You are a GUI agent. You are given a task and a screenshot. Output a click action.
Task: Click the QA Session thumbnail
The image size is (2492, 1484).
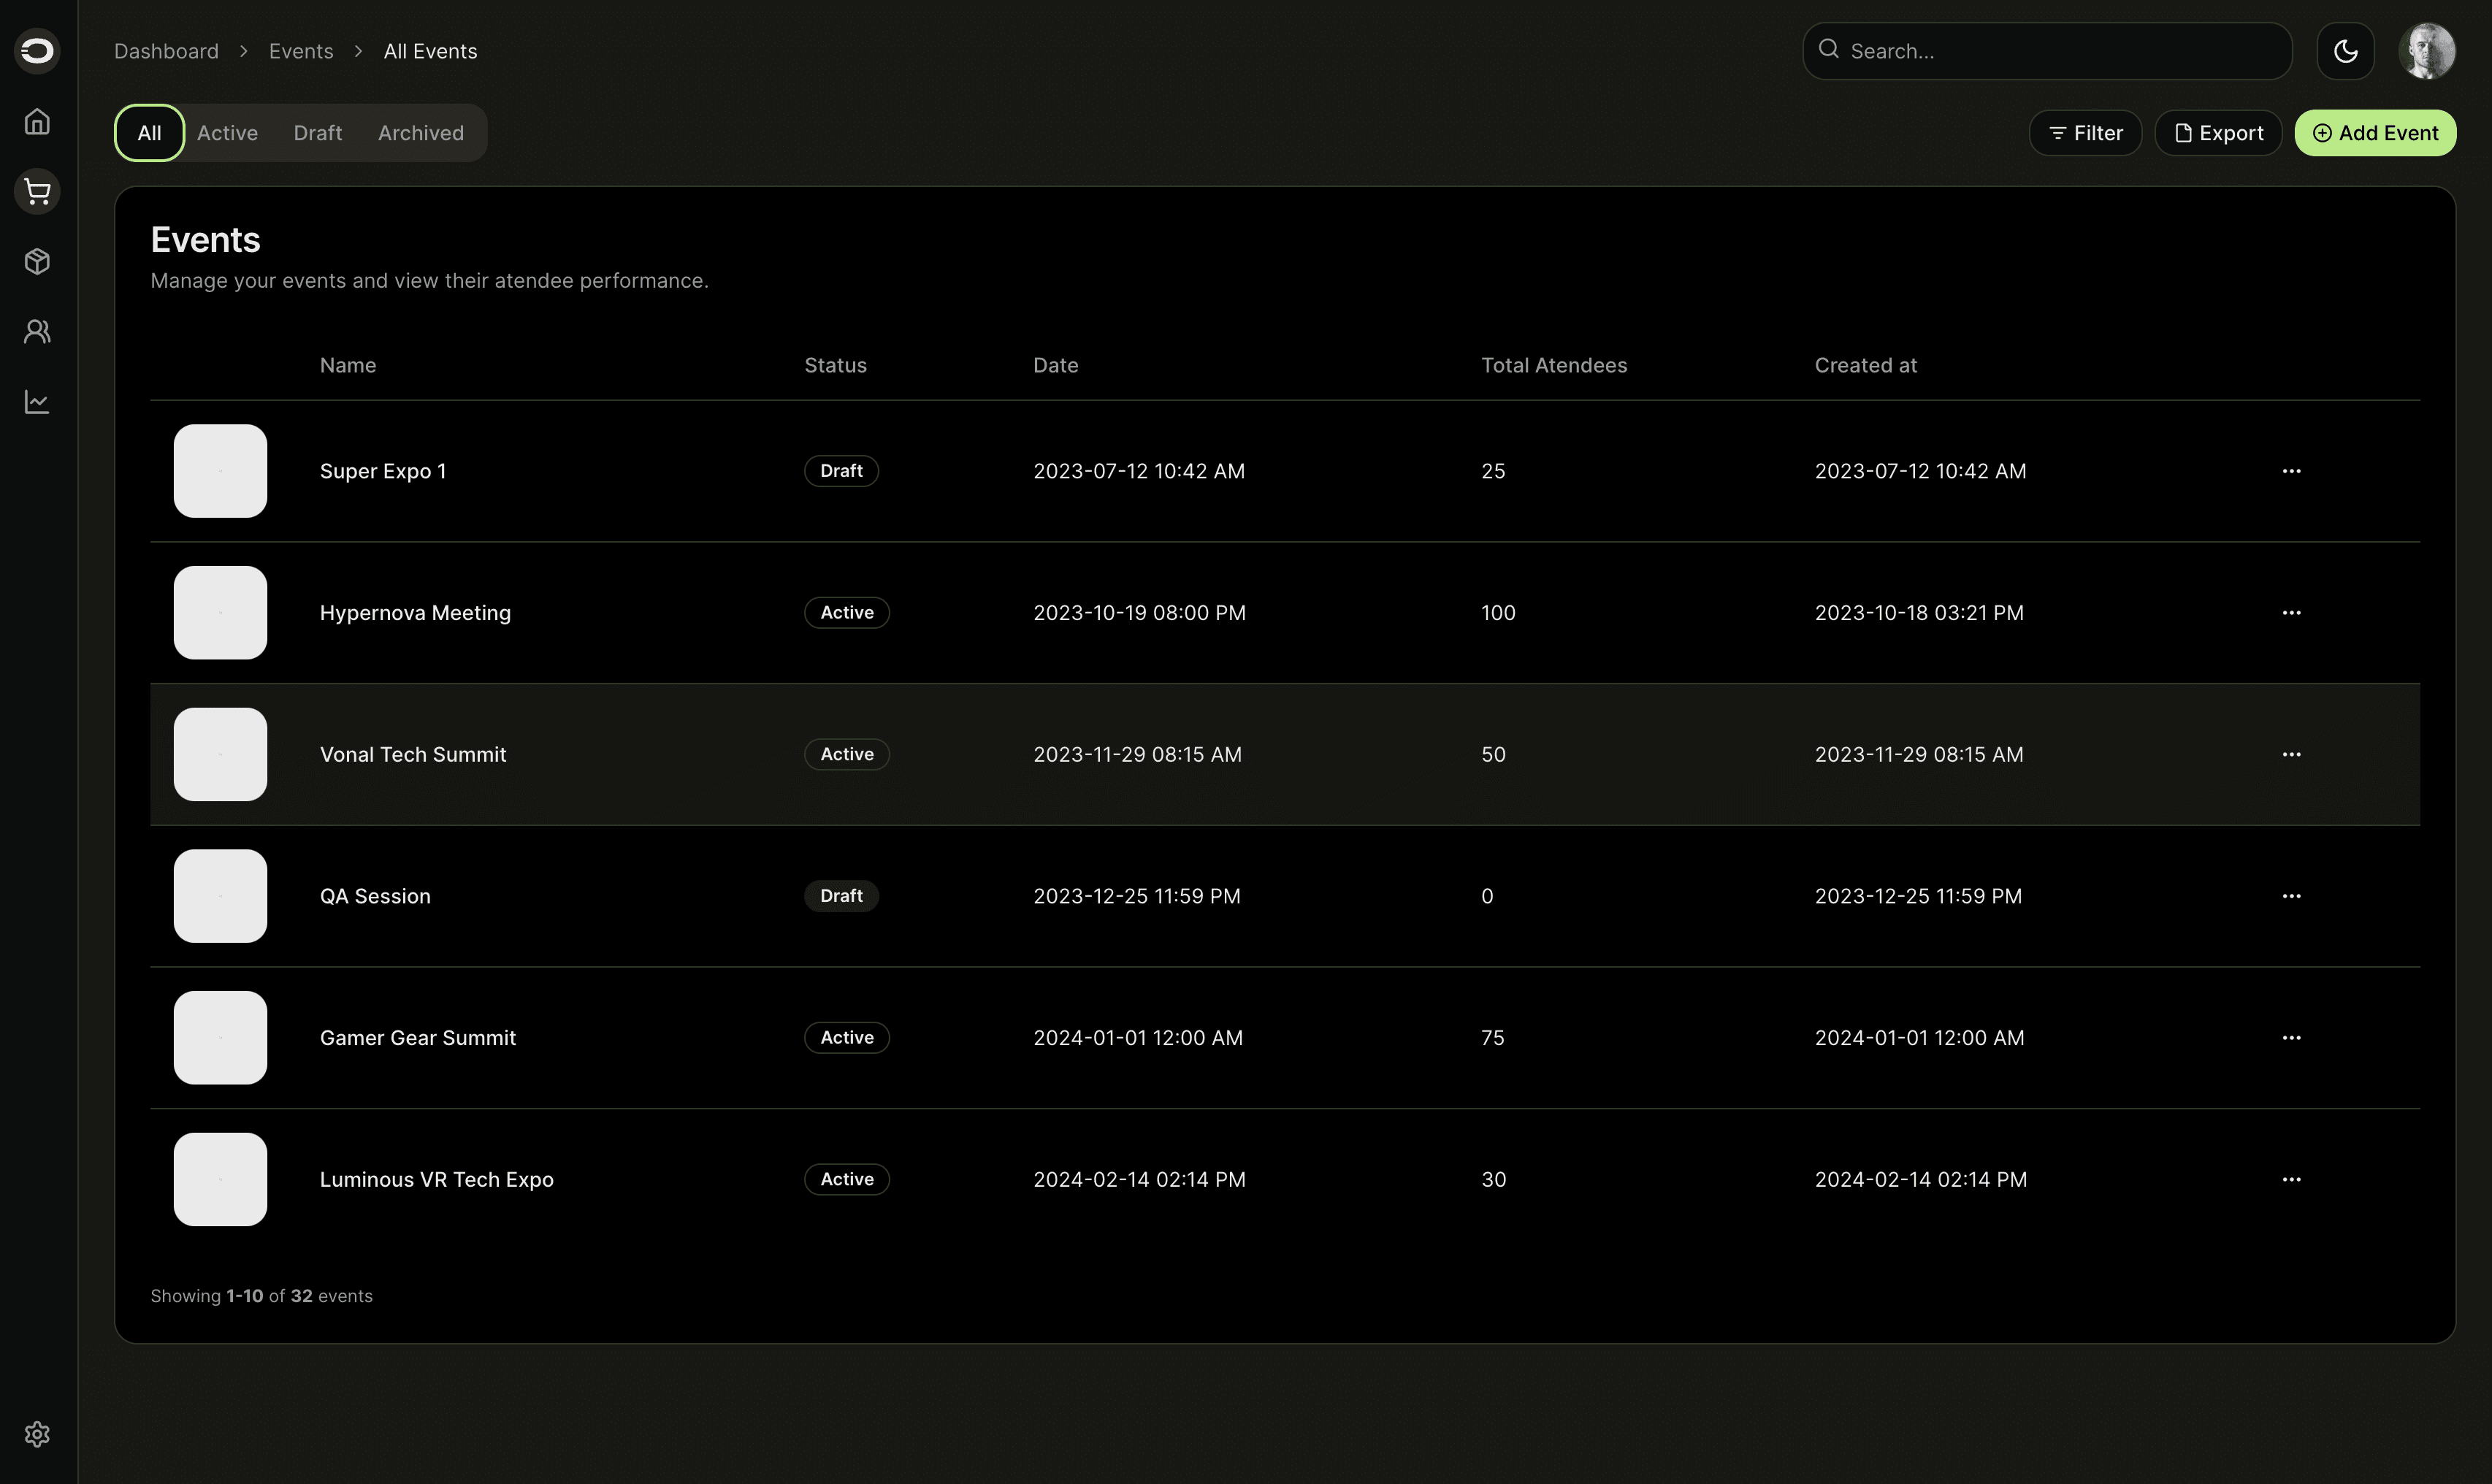pyautogui.click(x=220, y=896)
